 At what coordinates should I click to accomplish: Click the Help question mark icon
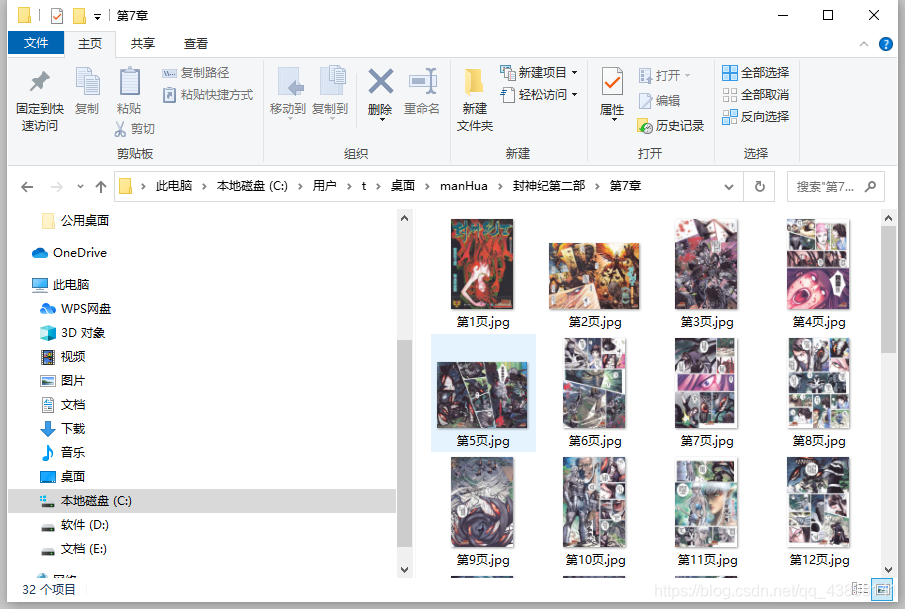(885, 44)
